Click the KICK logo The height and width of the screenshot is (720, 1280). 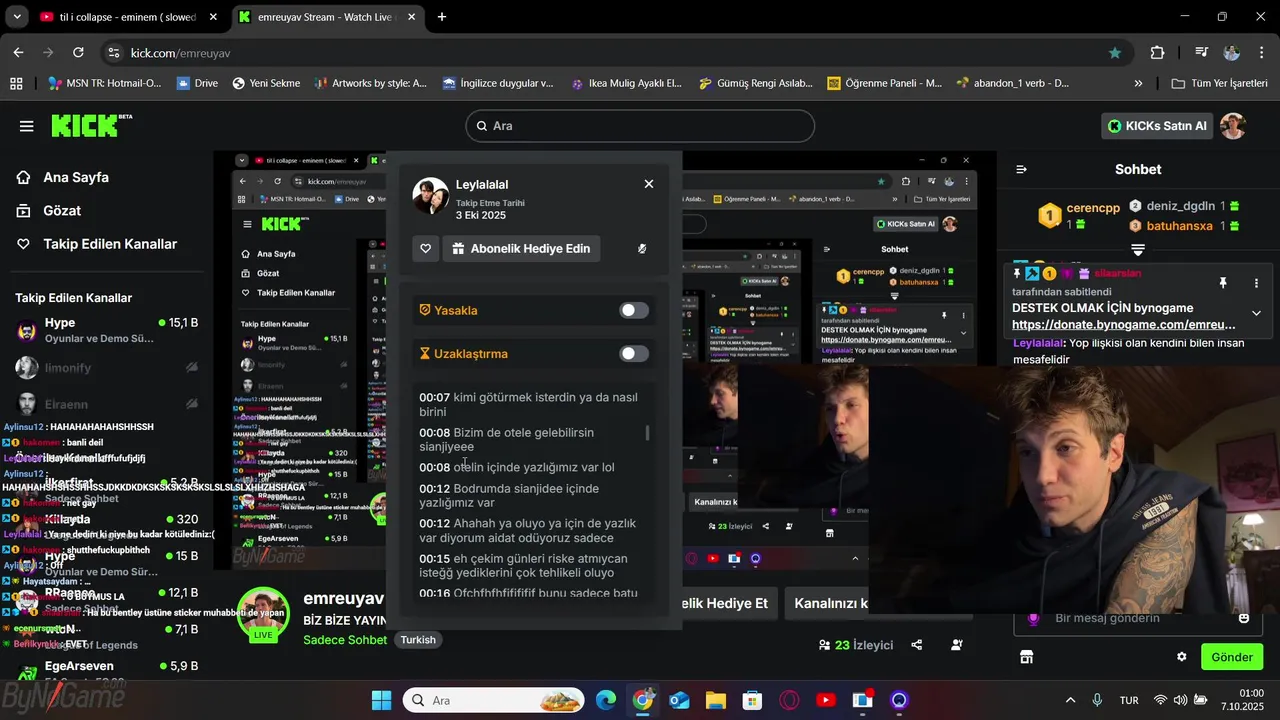(91, 125)
